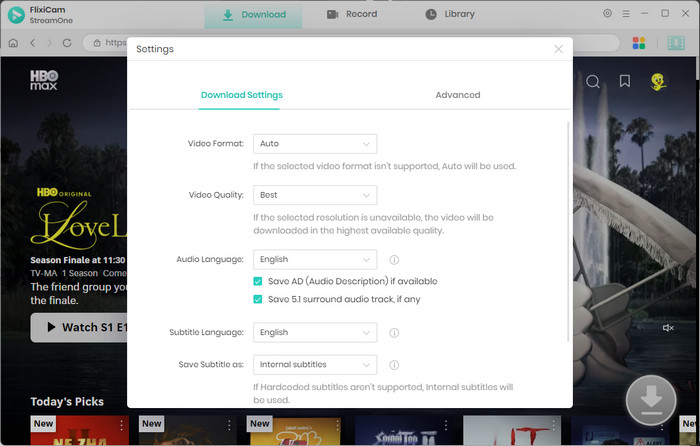Click the lock icon in address bar
Viewport: 700px width, 446px height.
click(96, 43)
